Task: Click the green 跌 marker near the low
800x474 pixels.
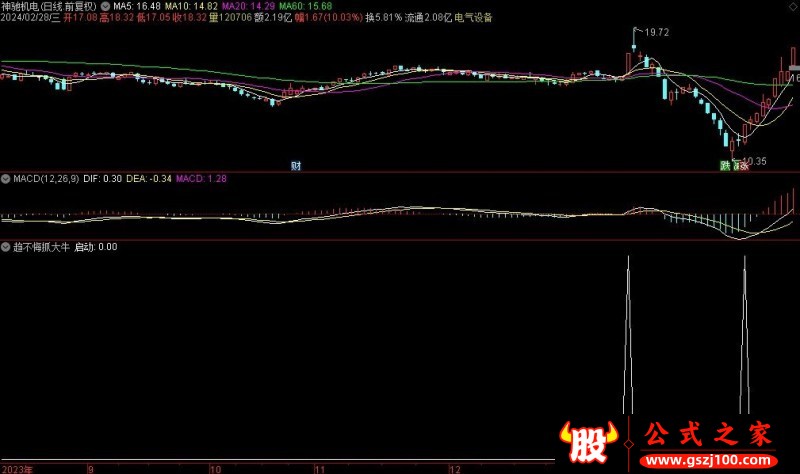Action: tap(725, 165)
